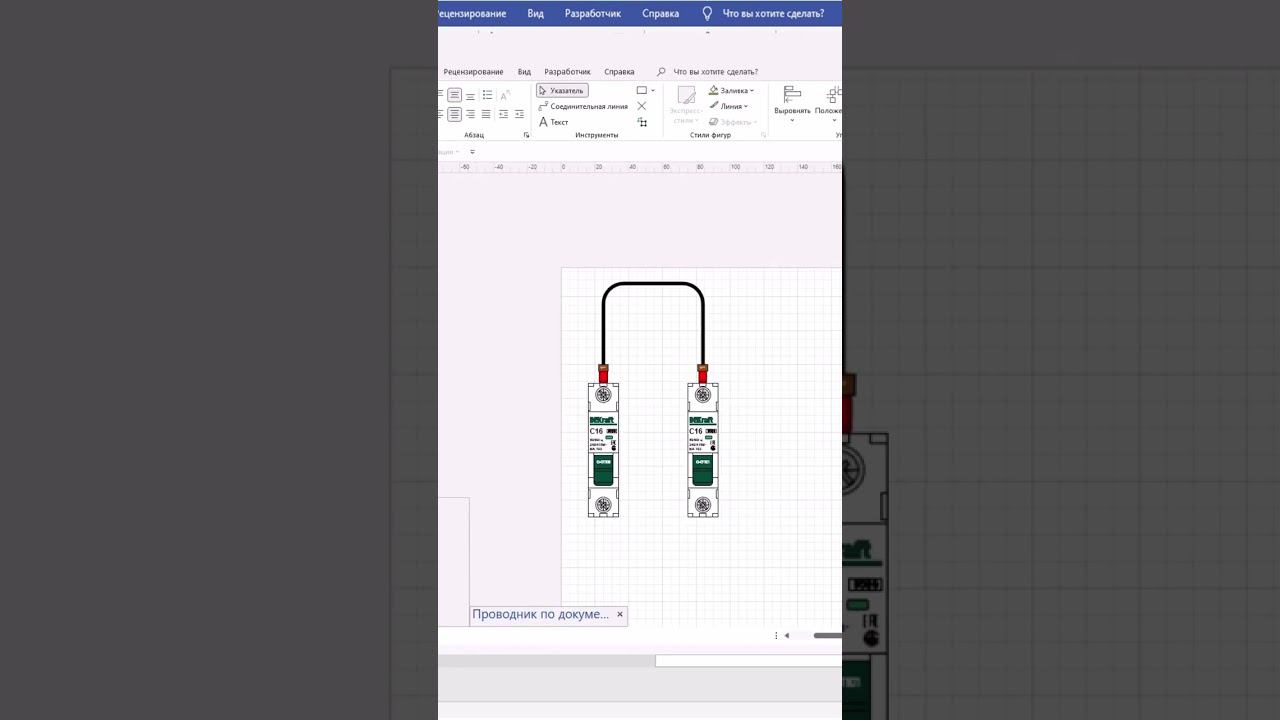Open the Линия line style dropdown

[728, 106]
